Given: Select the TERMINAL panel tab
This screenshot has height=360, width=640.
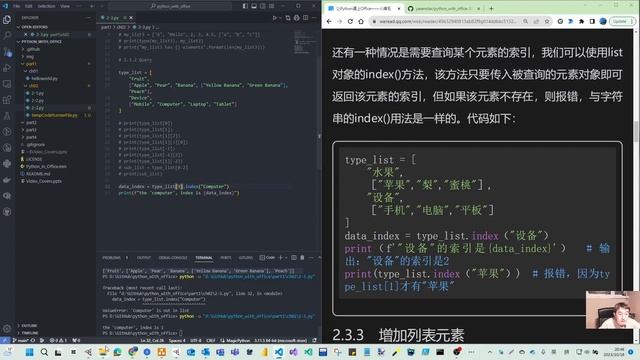Looking at the screenshot, I should coord(204,258).
